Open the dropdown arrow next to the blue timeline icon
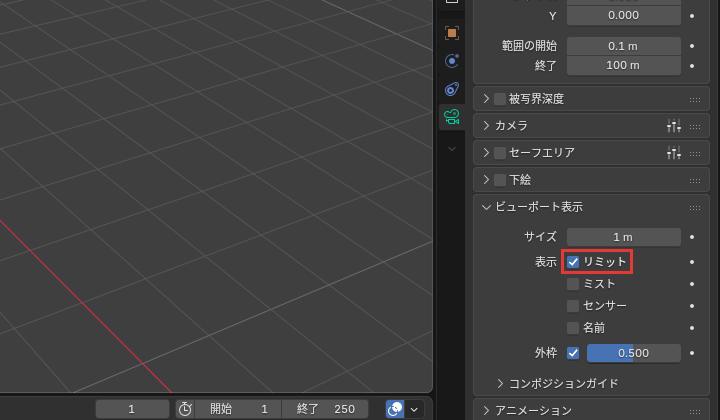Image resolution: width=720 pixels, height=420 pixels. (414, 409)
